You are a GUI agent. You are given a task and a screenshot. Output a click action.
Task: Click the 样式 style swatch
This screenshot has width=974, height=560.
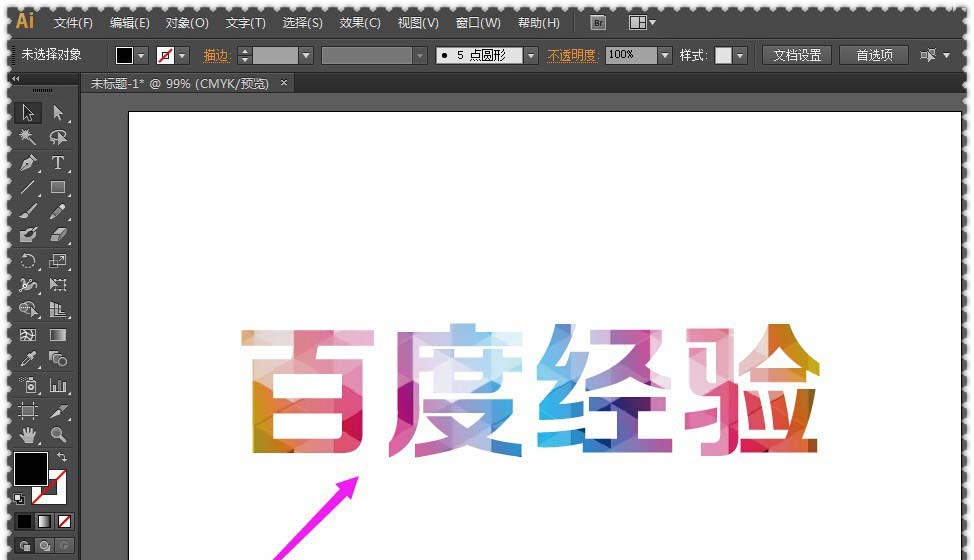click(x=723, y=55)
